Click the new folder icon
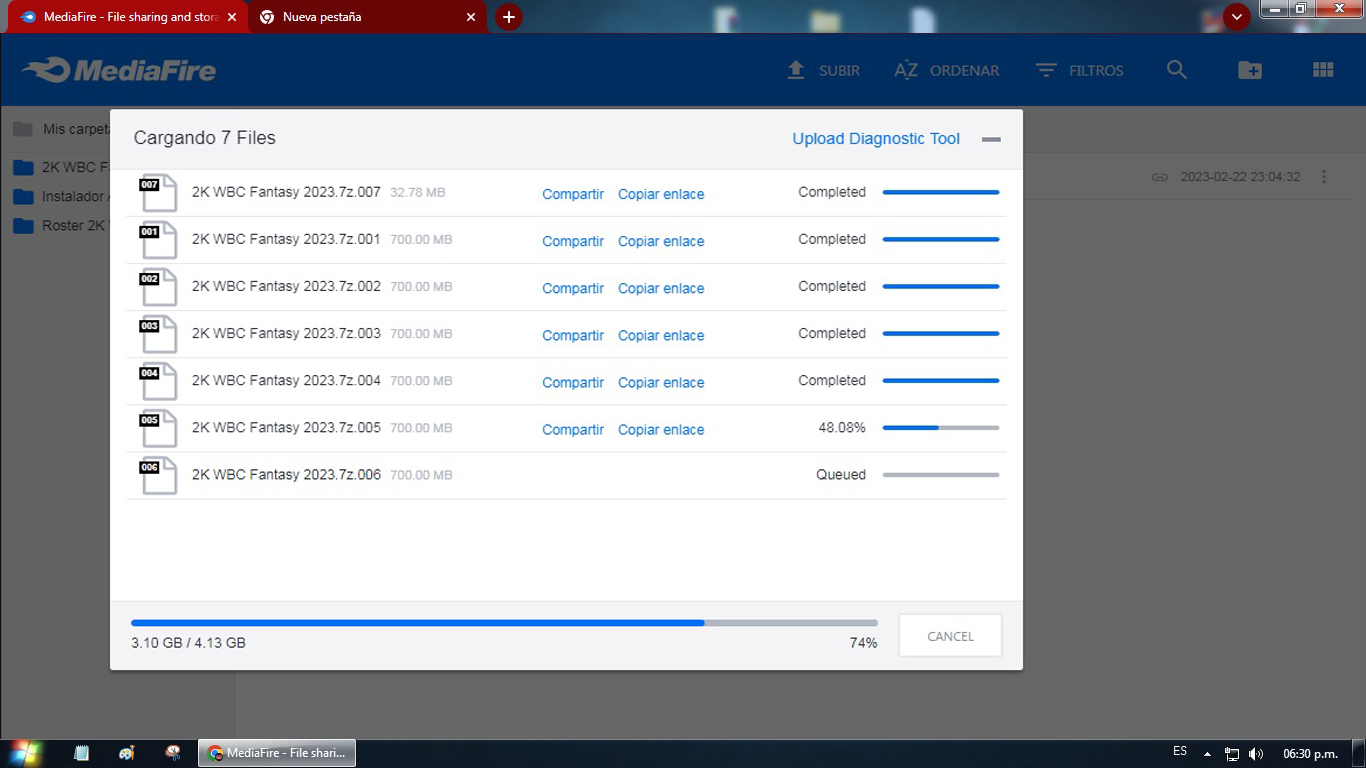The image size is (1366, 768). [x=1250, y=70]
